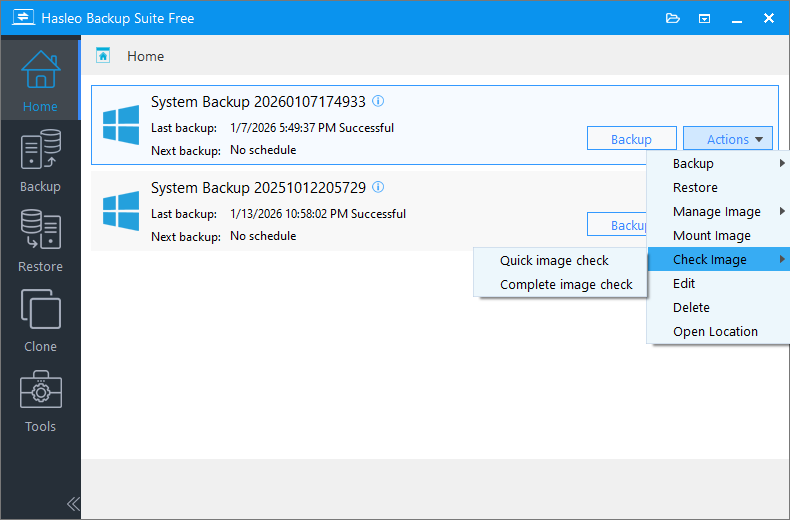Collapse the sidebar with the double chevron

point(73,503)
